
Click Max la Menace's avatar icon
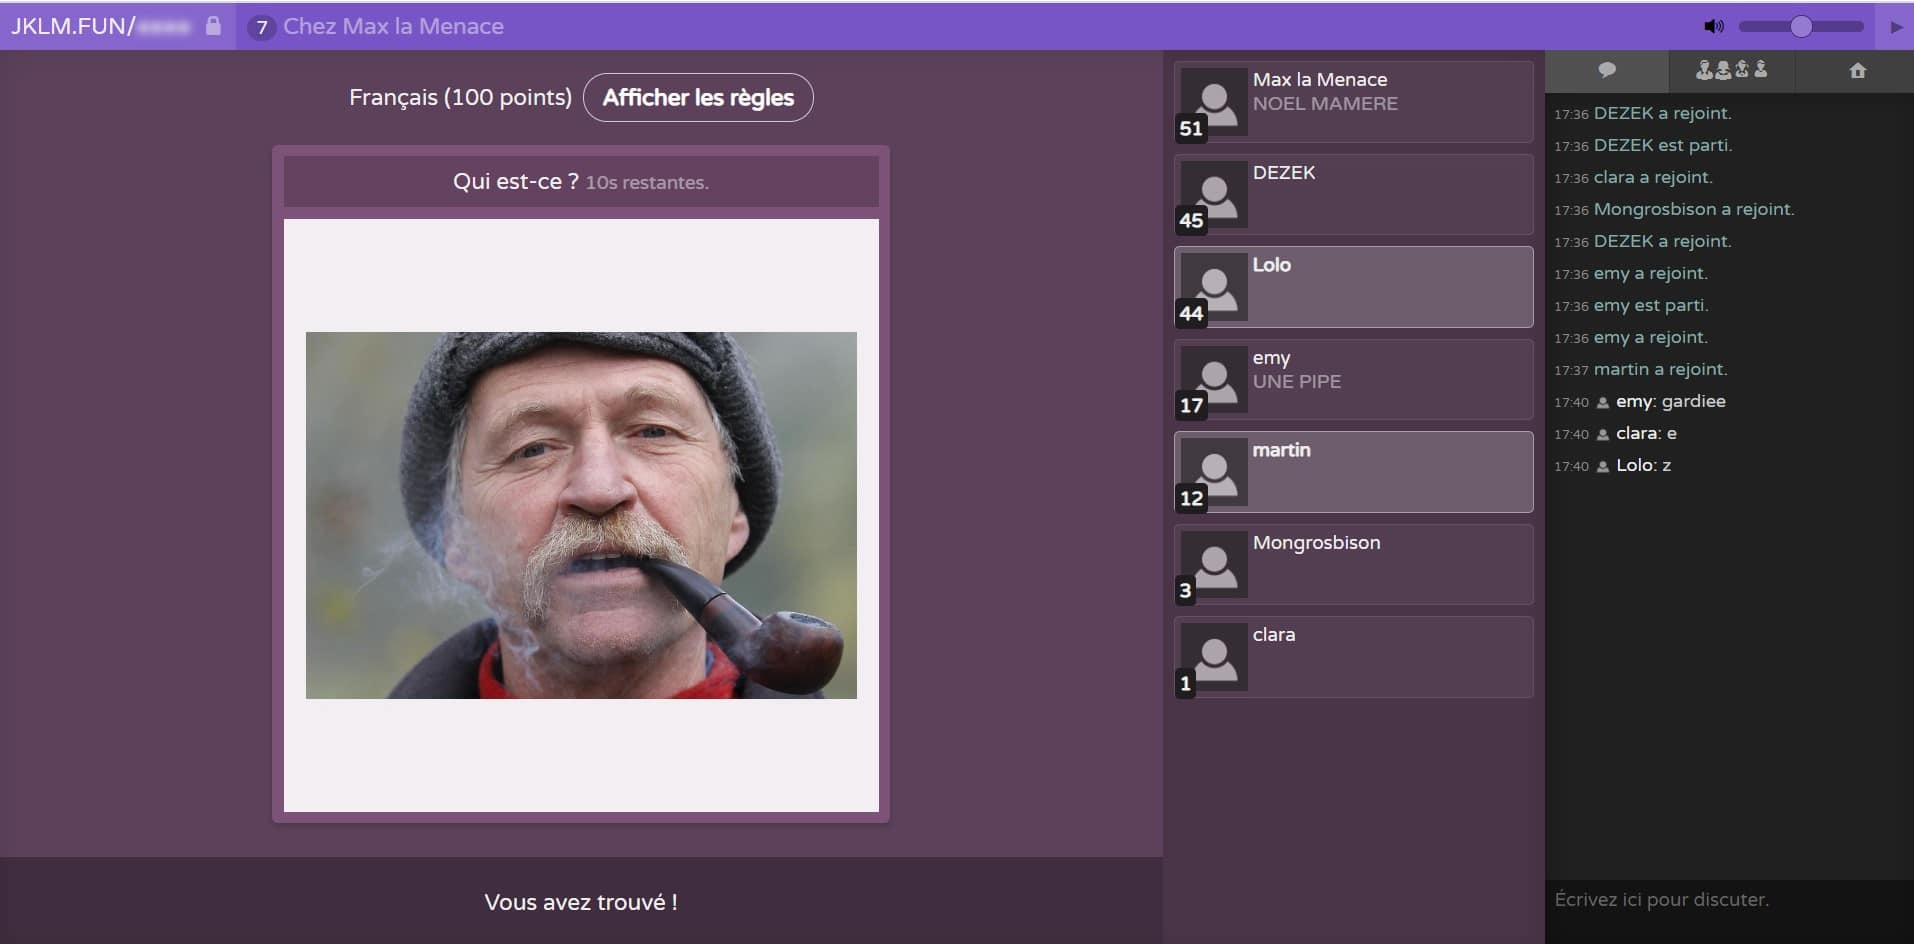(x=1214, y=101)
